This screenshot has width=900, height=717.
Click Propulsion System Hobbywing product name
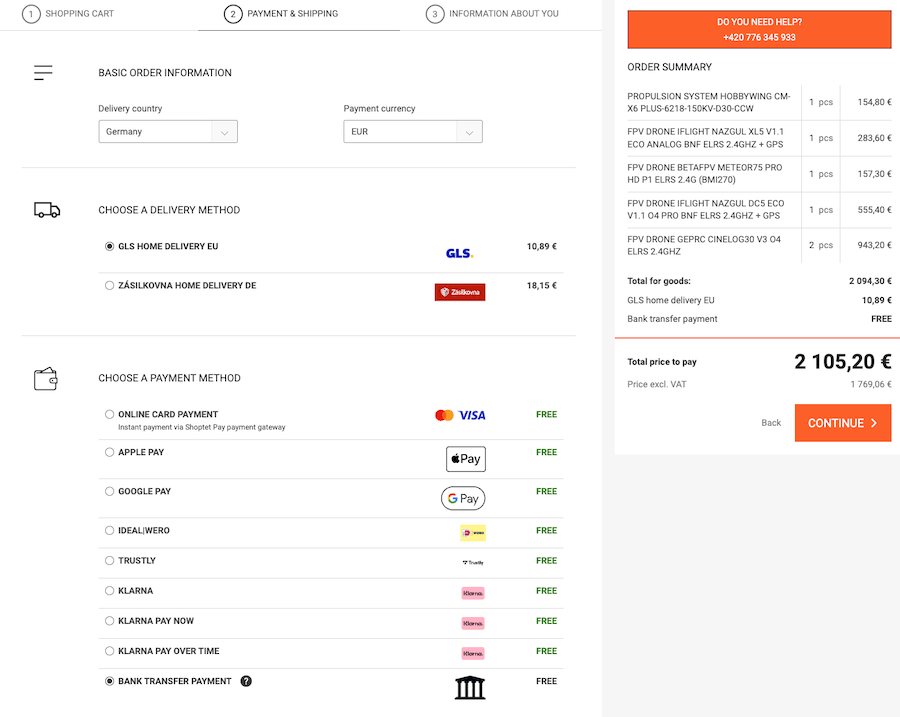(709, 102)
